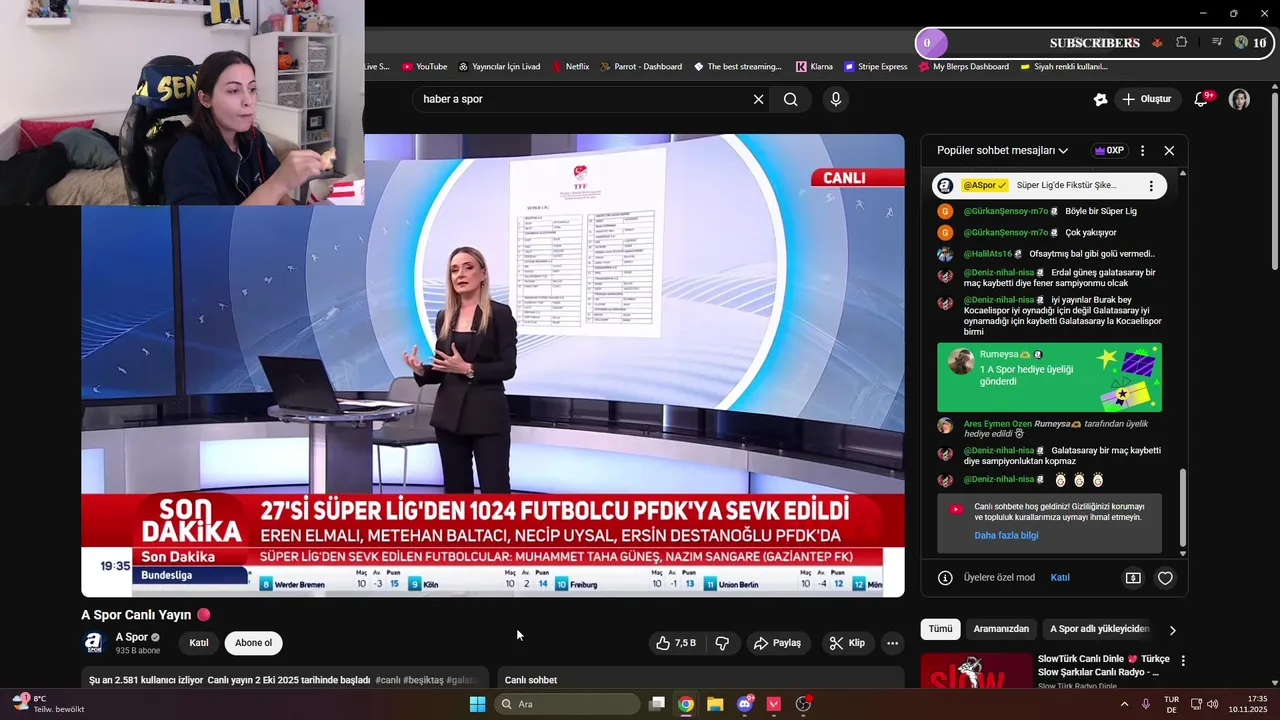This screenshot has height=720, width=1280.
Task: Open more actions ellipsis under video
Action: [x=892, y=643]
